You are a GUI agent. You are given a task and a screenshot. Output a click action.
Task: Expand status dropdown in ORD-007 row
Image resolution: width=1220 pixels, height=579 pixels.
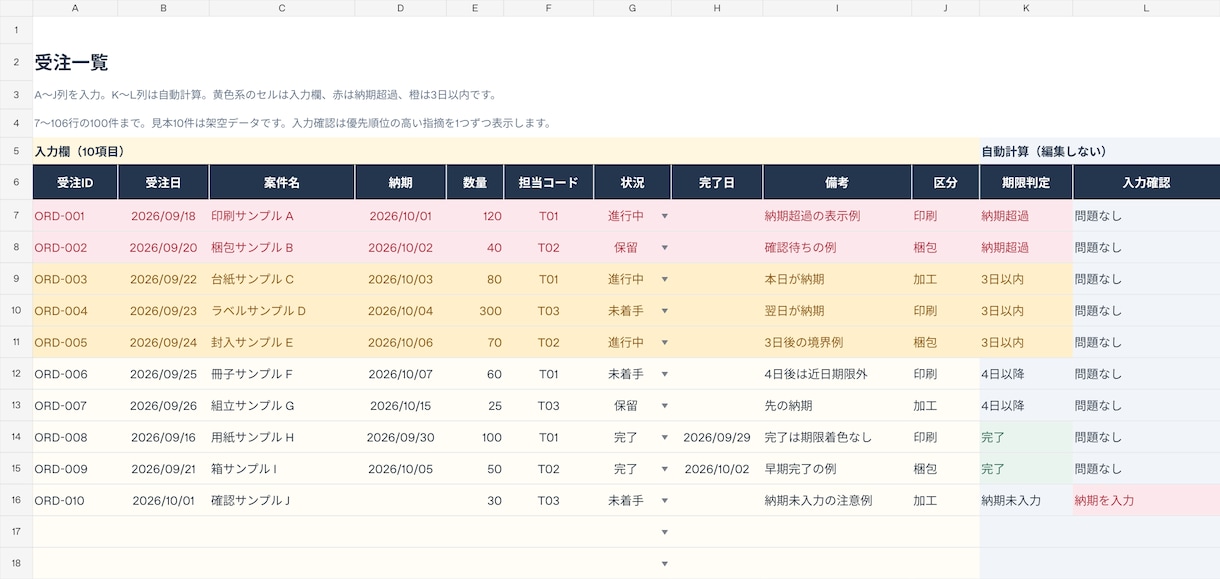pyautogui.click(x=665, y=406)
